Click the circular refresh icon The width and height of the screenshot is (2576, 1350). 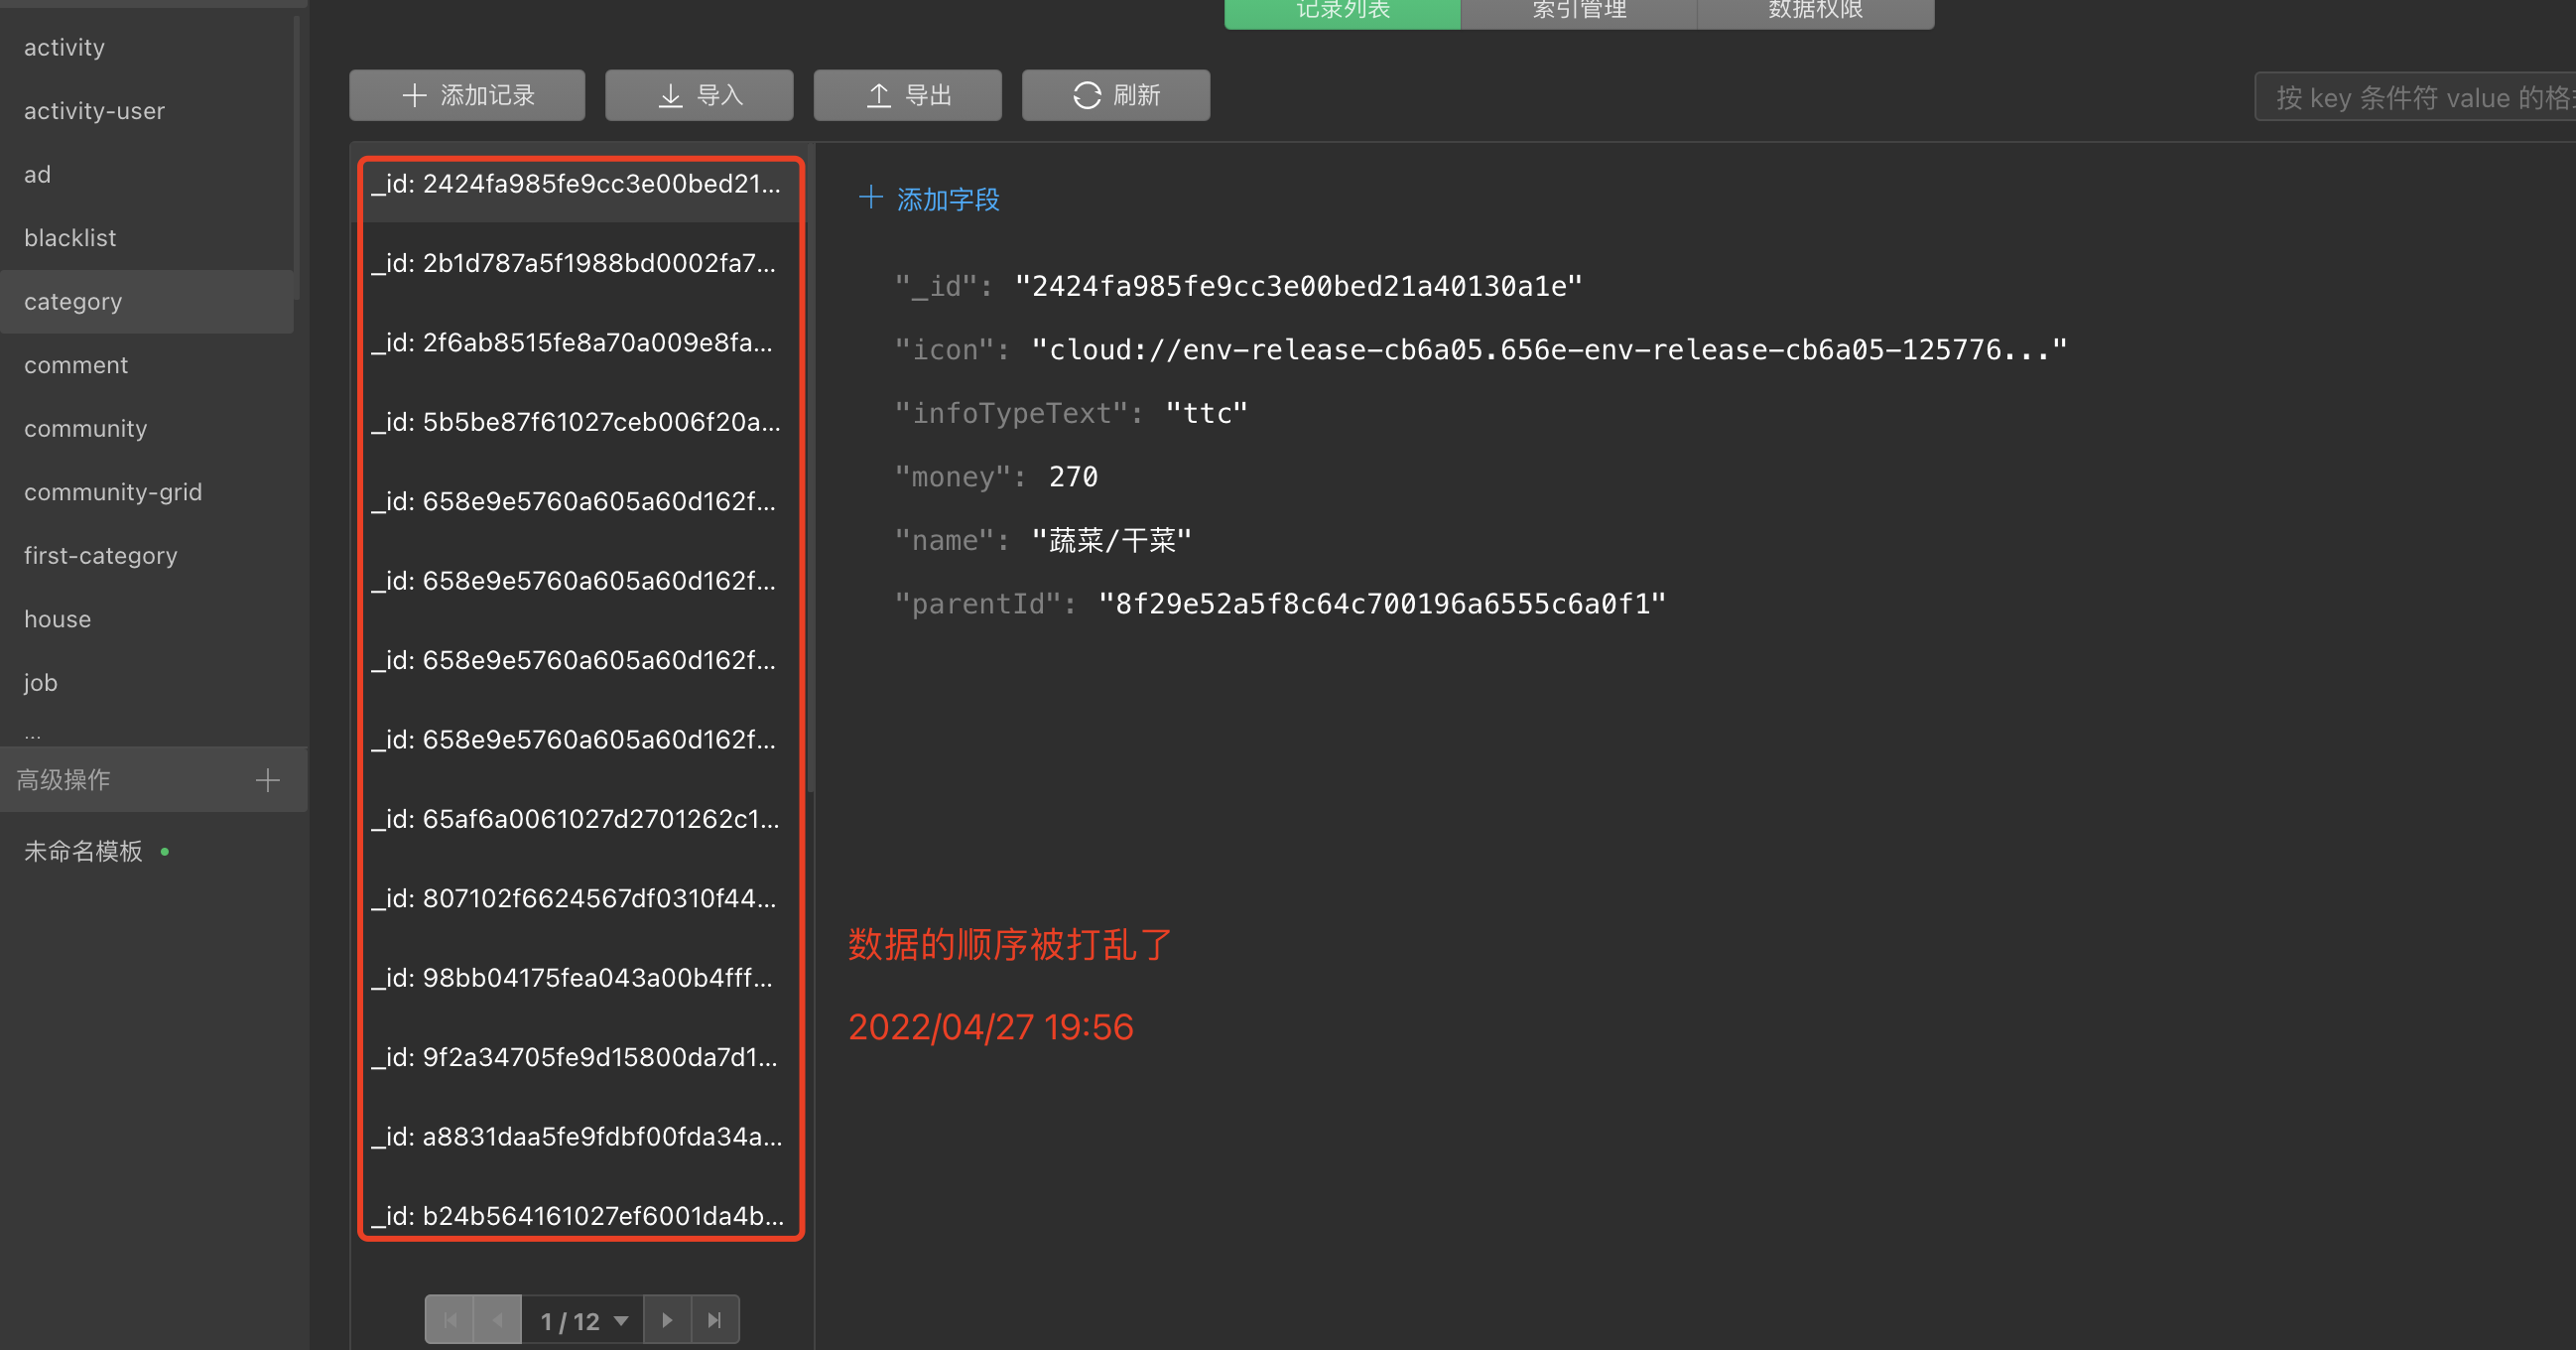1086,95
